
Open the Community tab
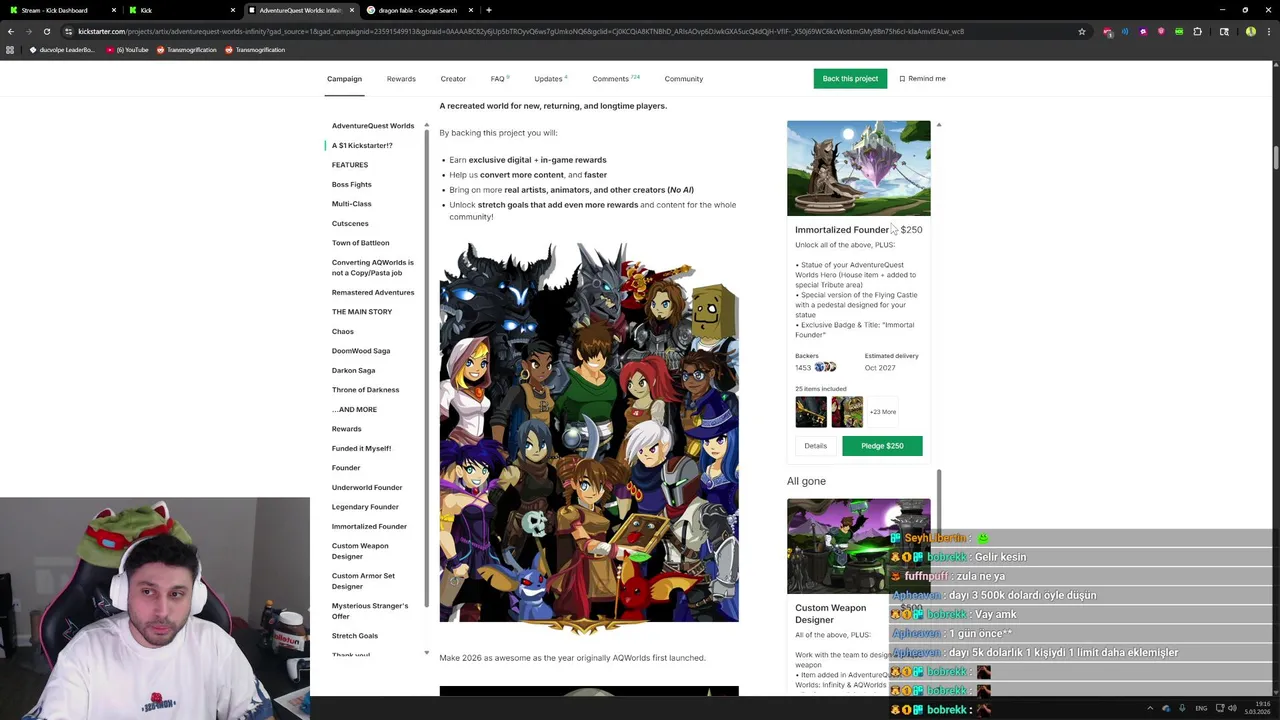point(684,78)
